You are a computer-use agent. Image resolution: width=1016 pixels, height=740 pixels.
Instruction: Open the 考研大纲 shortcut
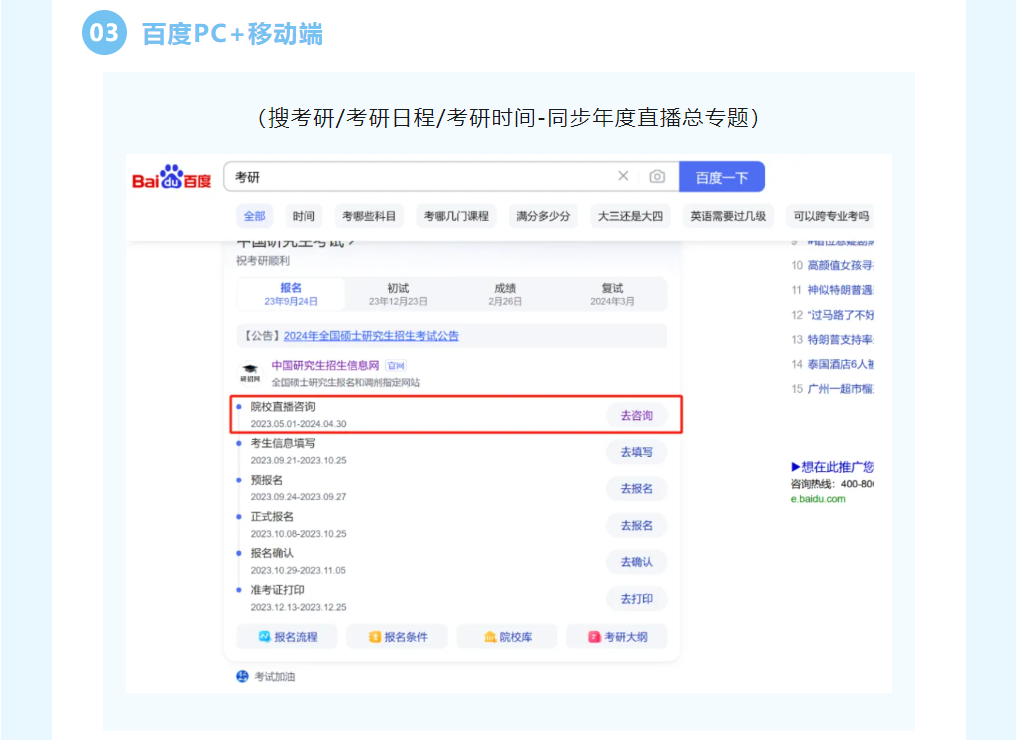click(x=617, y=637)
